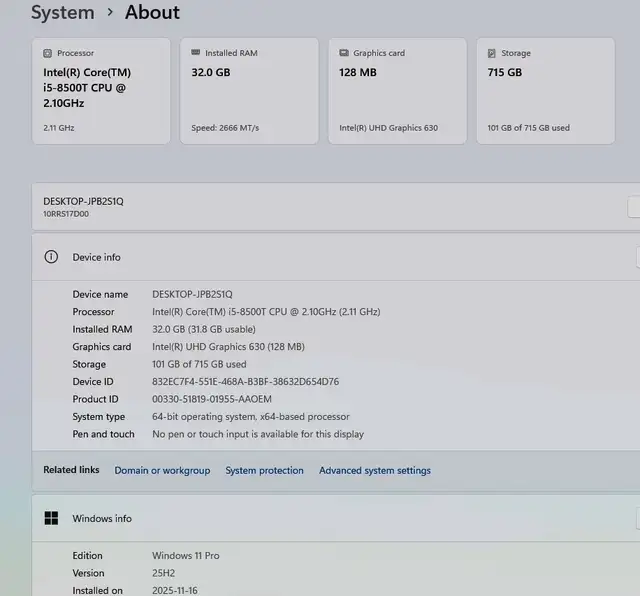Click 101 GB of 715 GB used on Storage card
The image size is (640, 596).
529,128
